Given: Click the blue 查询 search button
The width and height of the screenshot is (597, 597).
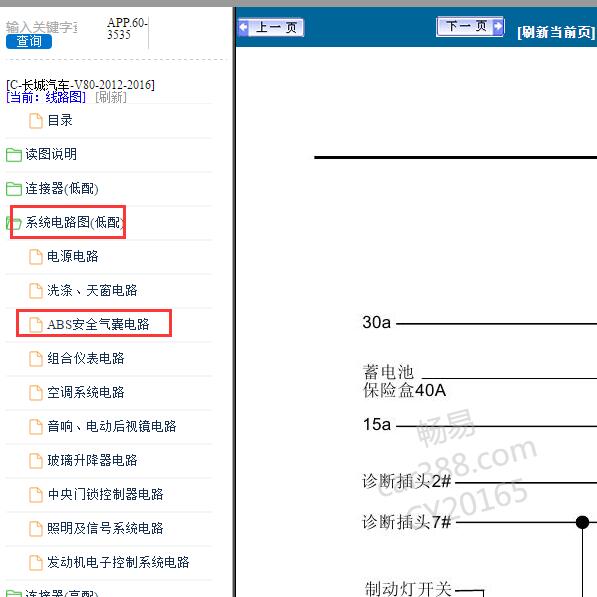Looking at the screenshot, I should coord(29,41).
